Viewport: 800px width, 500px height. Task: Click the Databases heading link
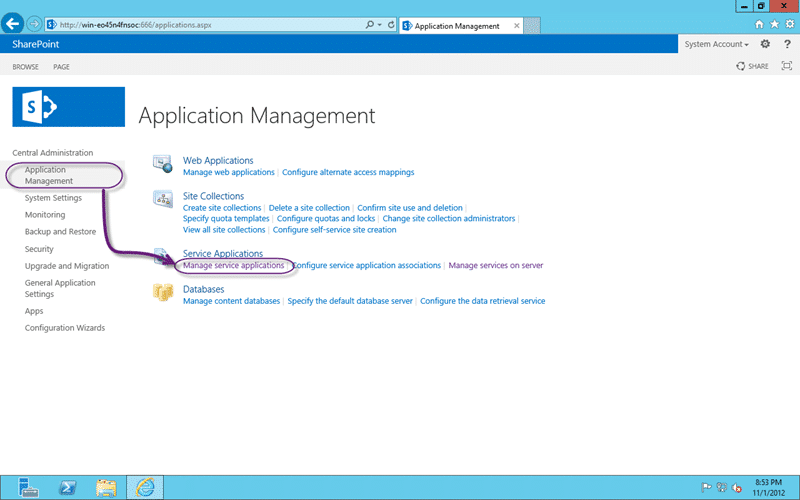click(x=204, y=289)
